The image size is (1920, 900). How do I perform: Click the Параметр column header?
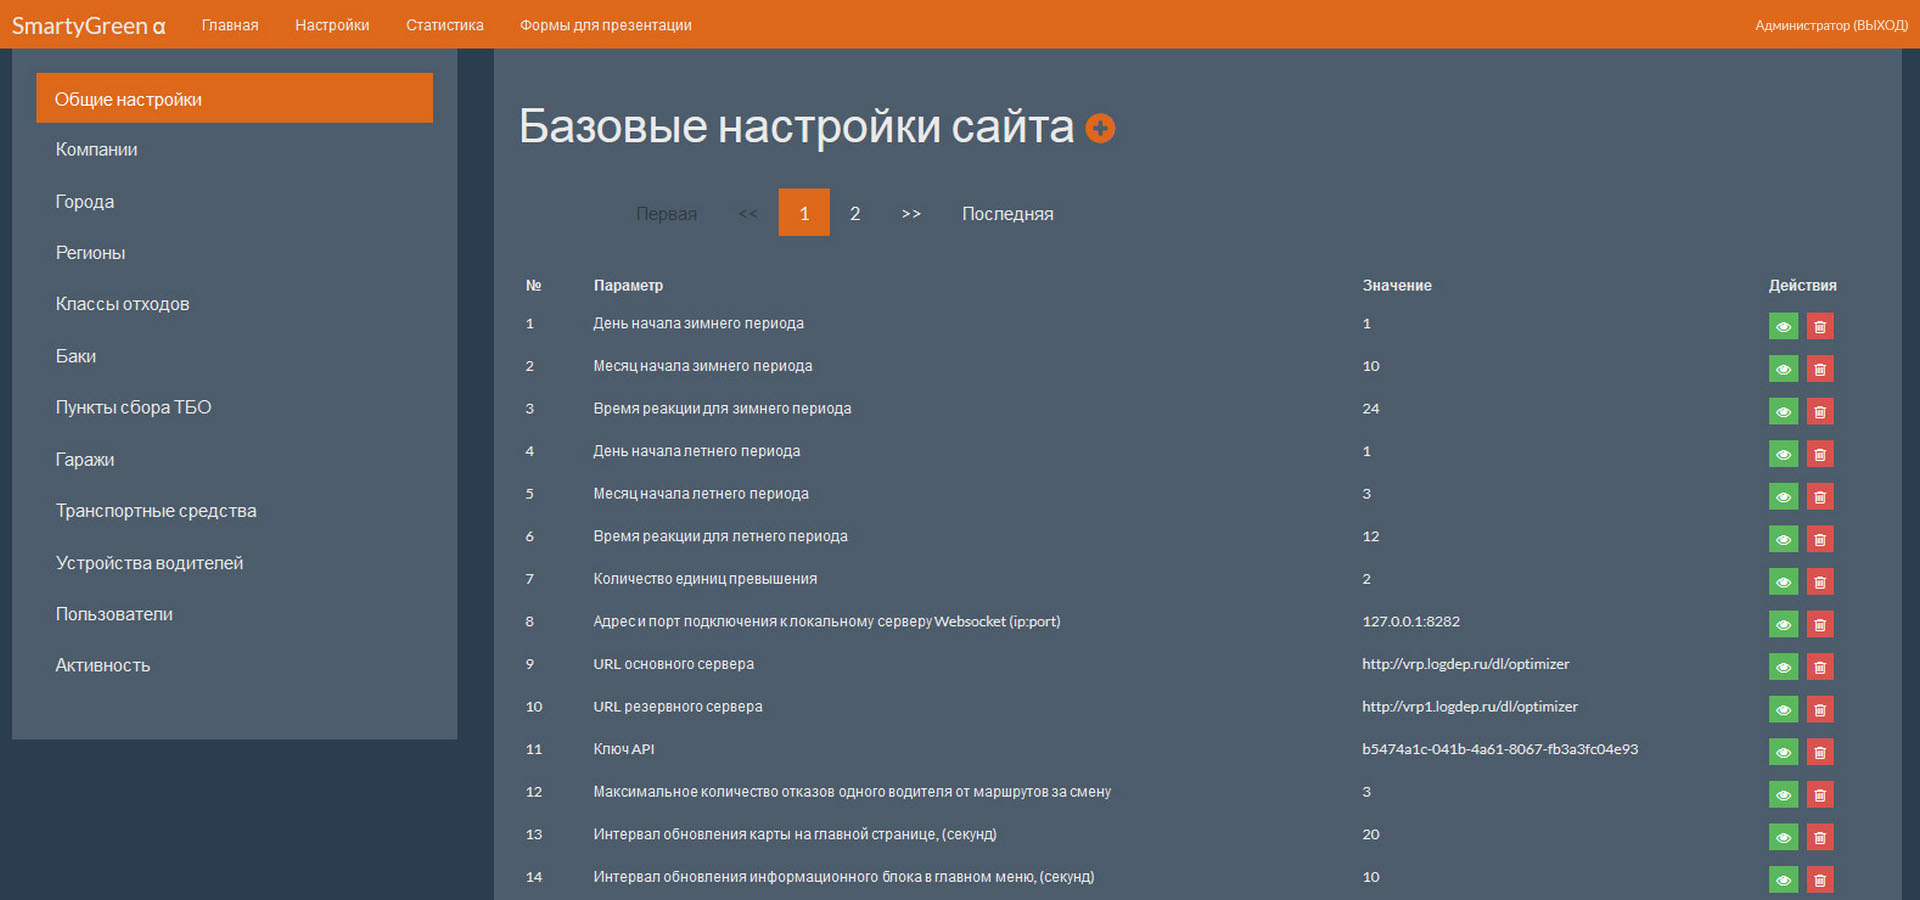coord(628,285)
